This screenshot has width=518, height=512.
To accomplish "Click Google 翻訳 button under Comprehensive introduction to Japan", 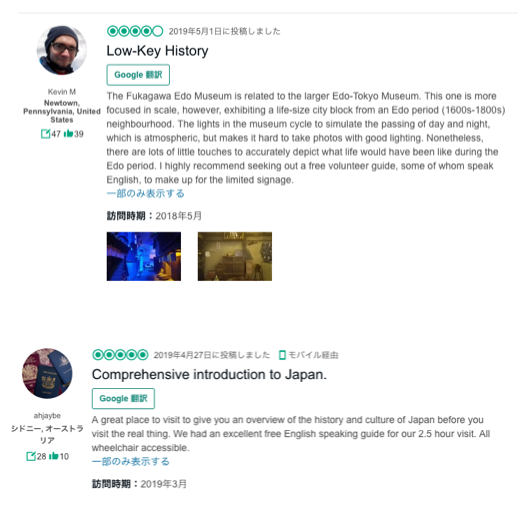I will point(123,398).
